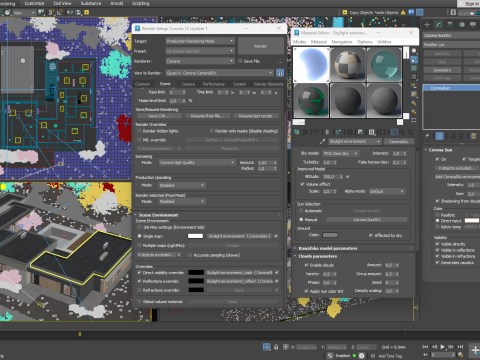480x360 pixels.
Task: Enable Render only masks checkbox
Action: [x=212, y=131]
